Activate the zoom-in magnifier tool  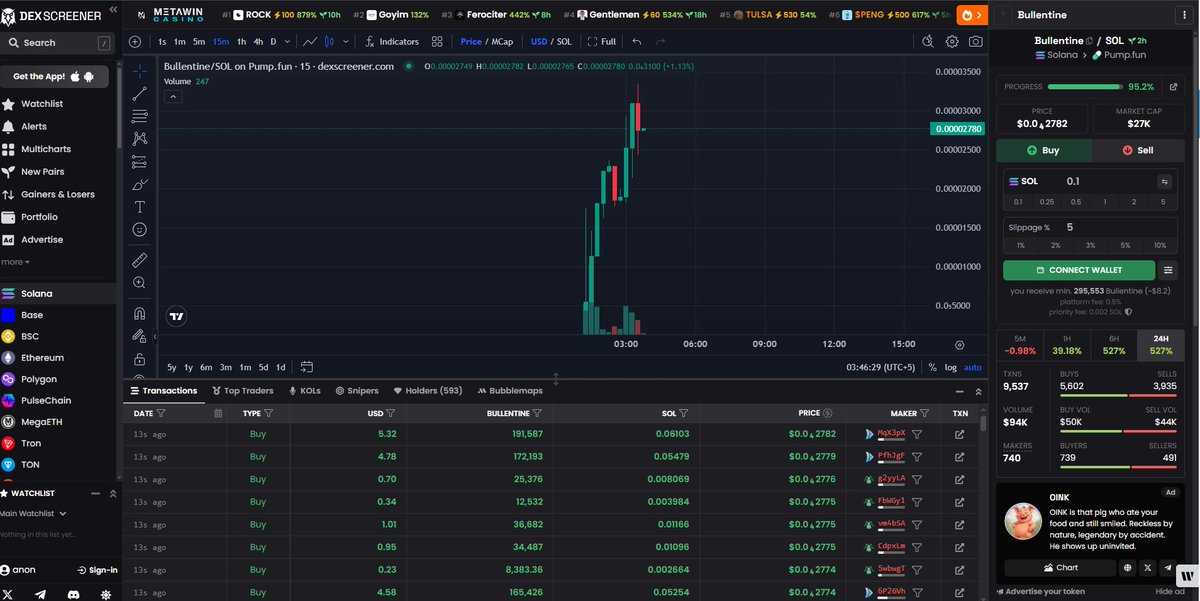coord(139,283)
